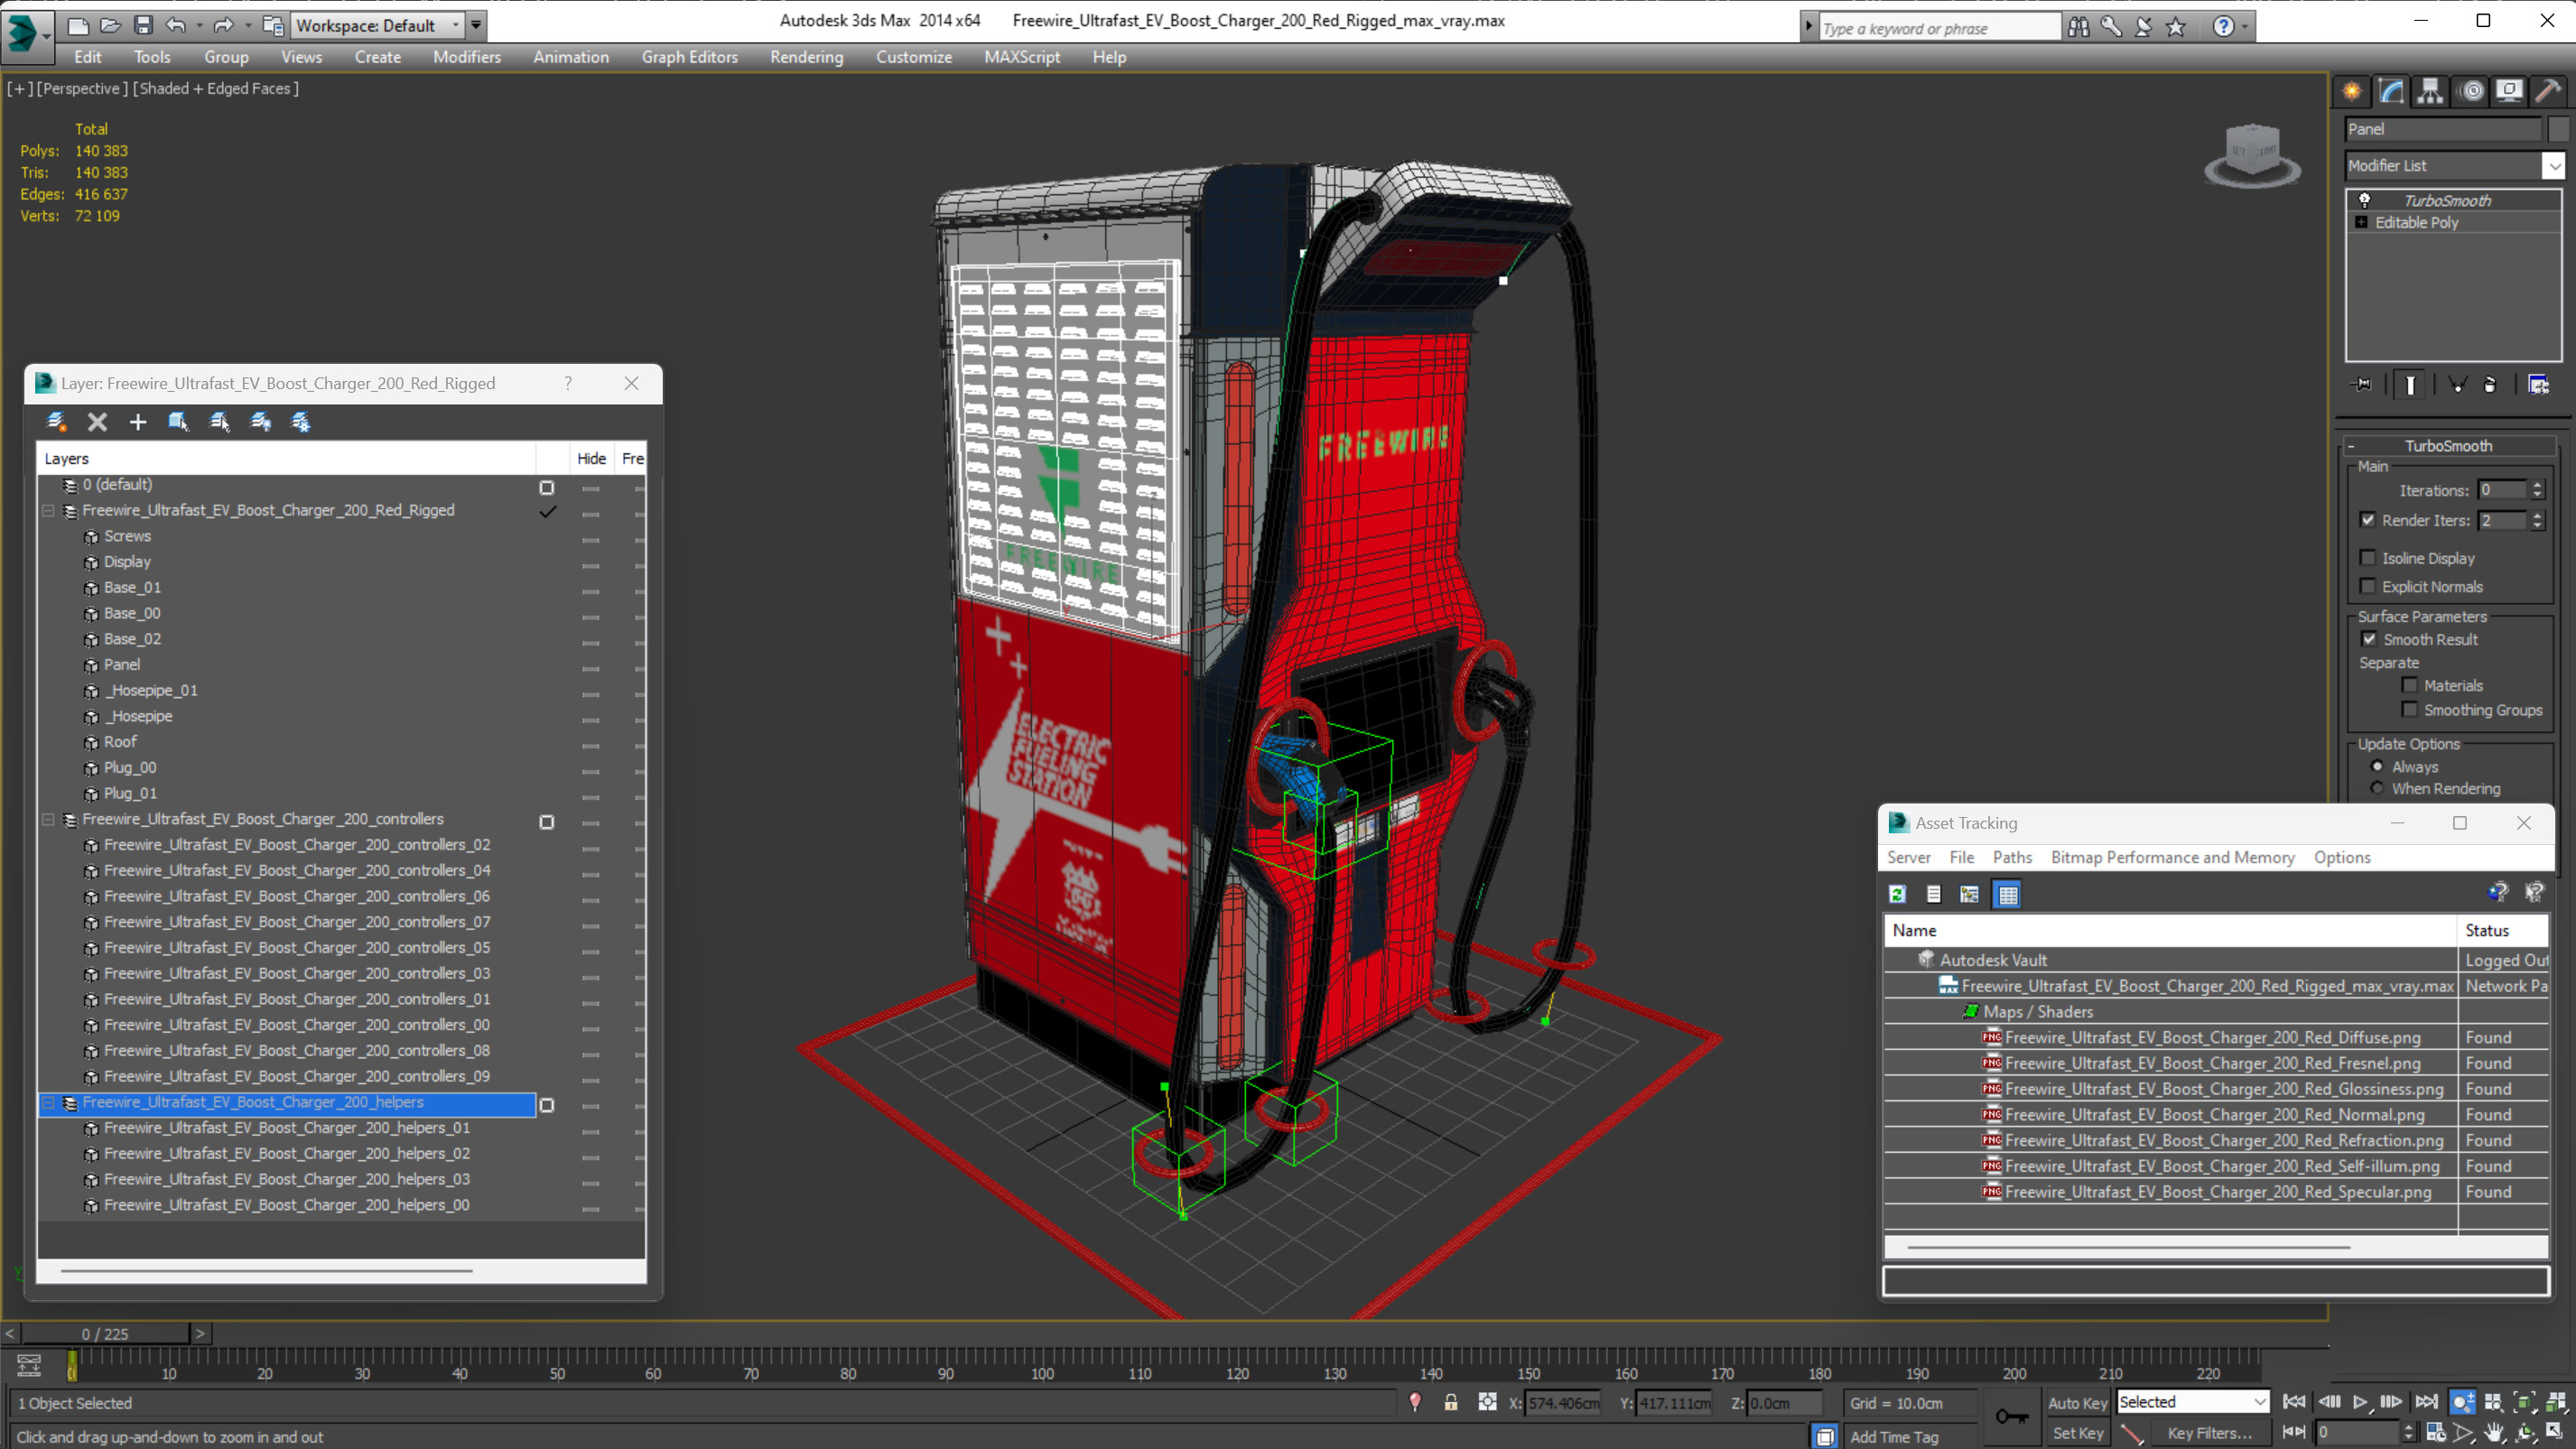Open the Modifiers menu

(467, 57)
